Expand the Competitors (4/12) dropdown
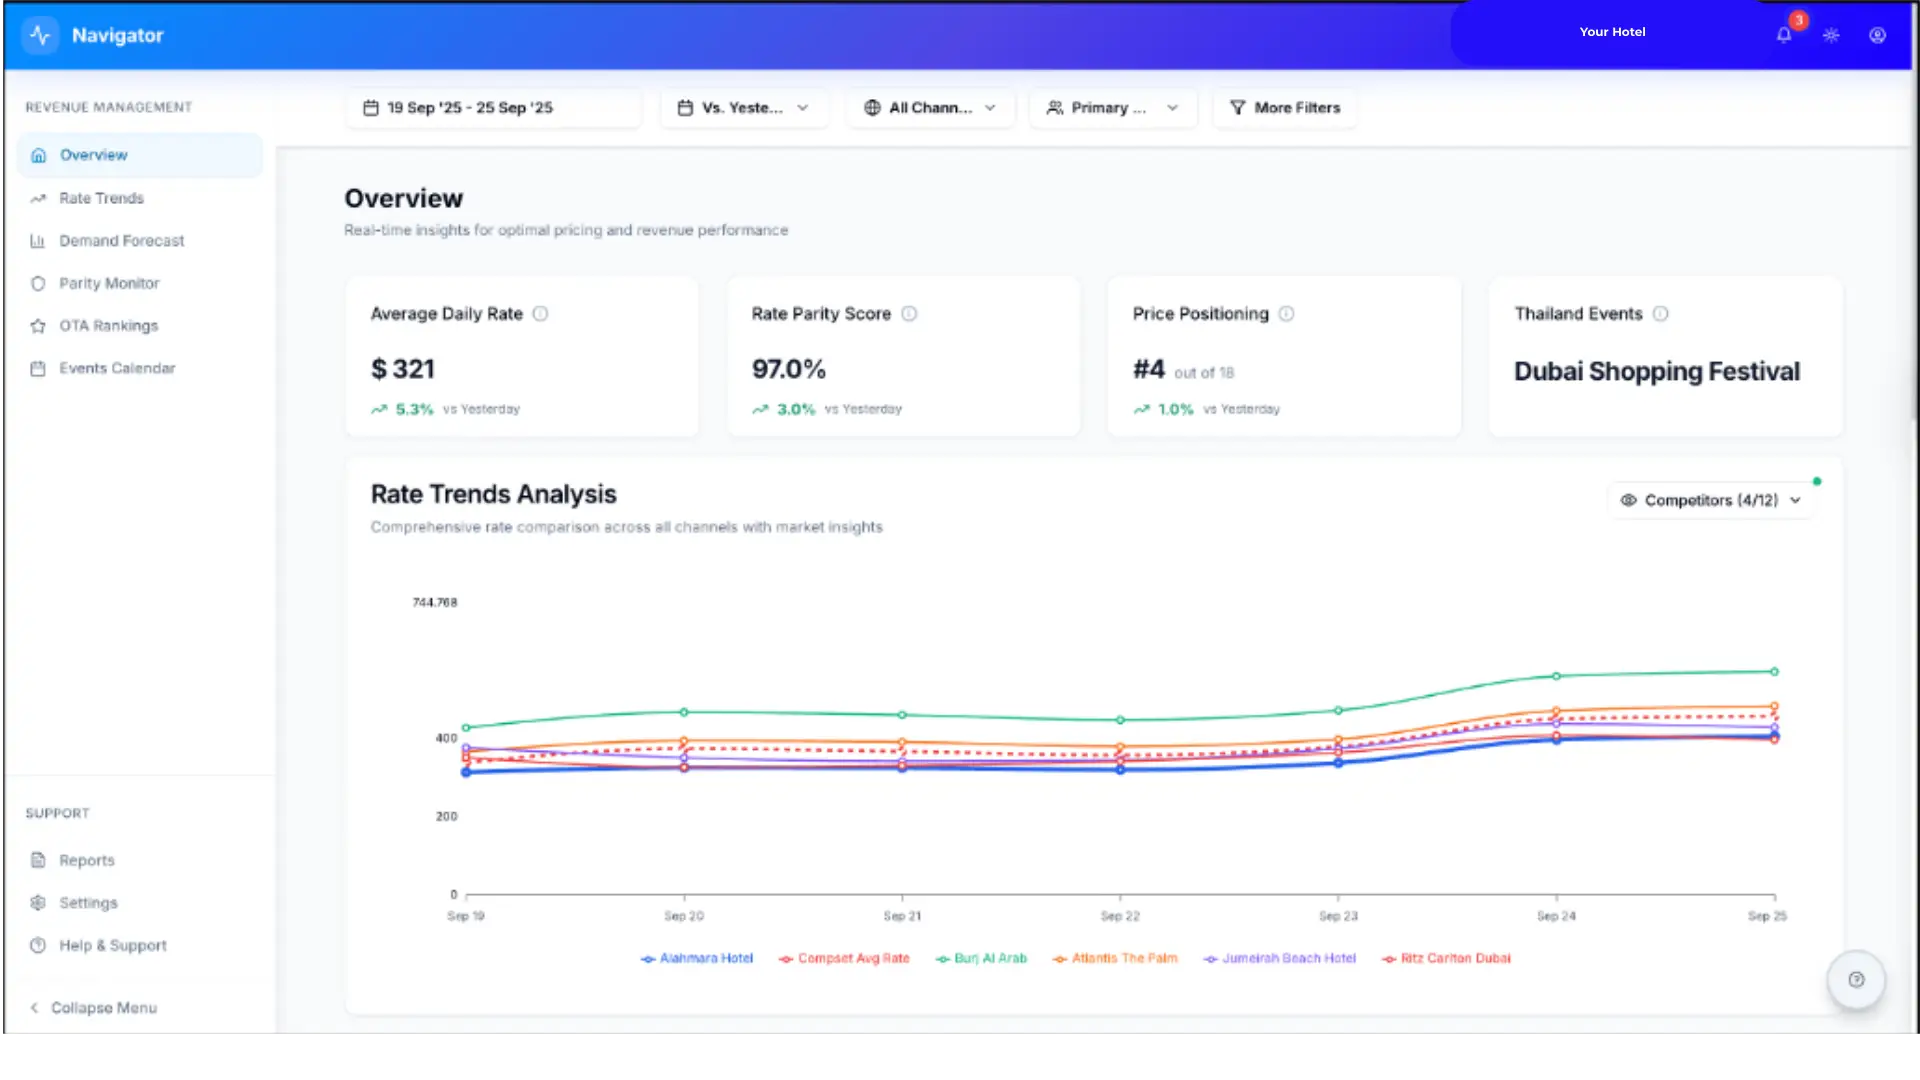Image resolution: width=1920 pixels, height=1080 pixels. 1710,500
